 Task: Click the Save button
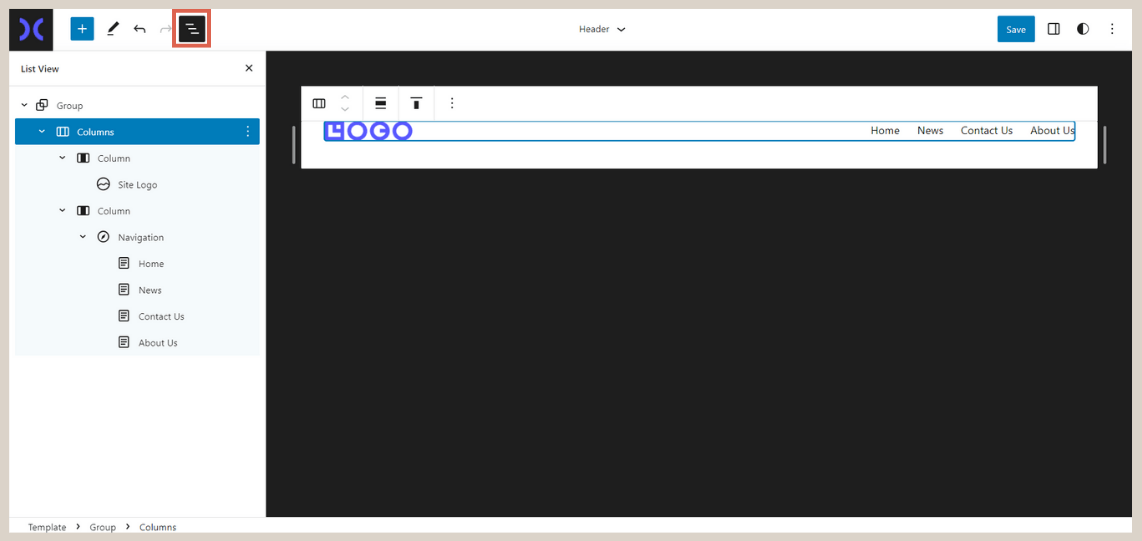coord(1015,29)
